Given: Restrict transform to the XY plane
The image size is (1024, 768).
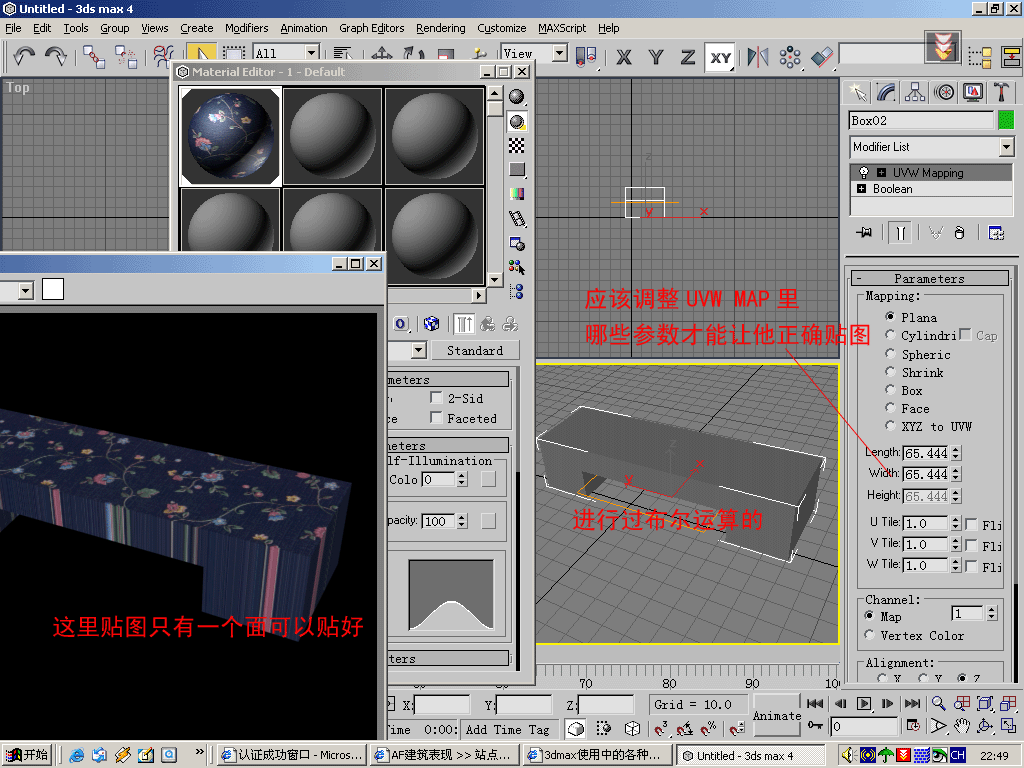Looking at the screenshot, I should [720, 57].
